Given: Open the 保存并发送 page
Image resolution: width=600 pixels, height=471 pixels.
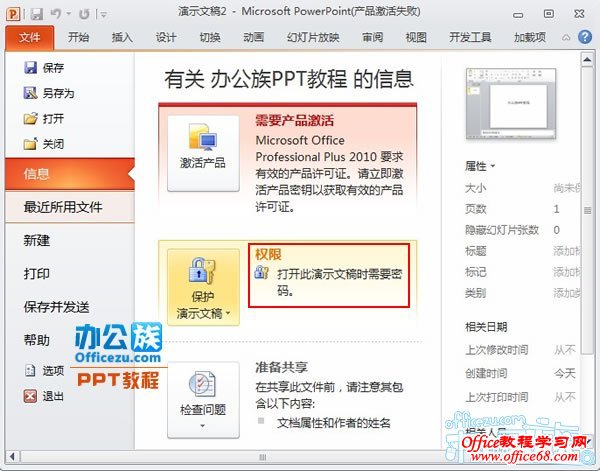Looking at the screenshot, I should coord(57,307).
